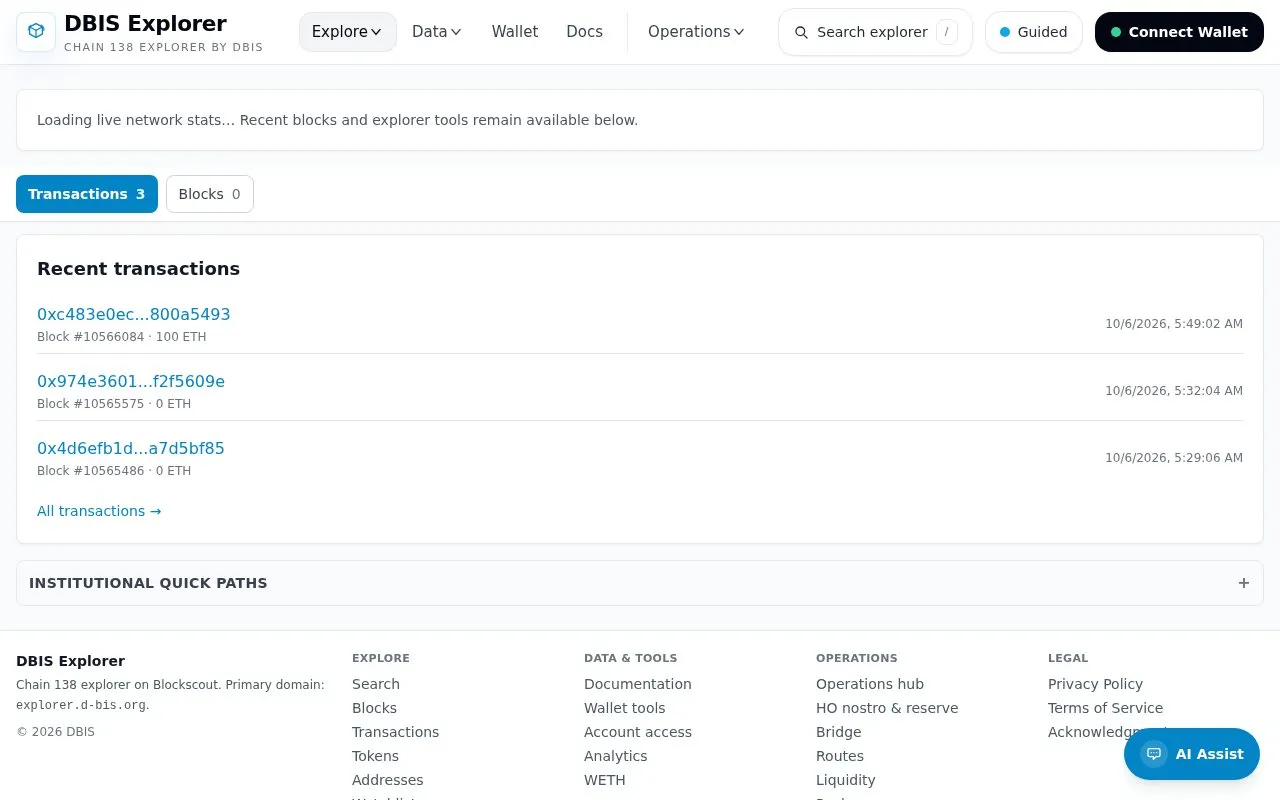Switch to the Blocks tab
The image size is (1280, 800).
[210, 194]
